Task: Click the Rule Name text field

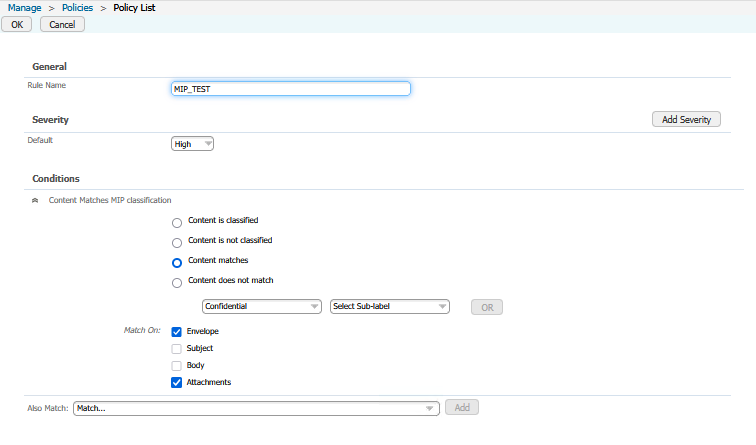Action: [291, 88]
